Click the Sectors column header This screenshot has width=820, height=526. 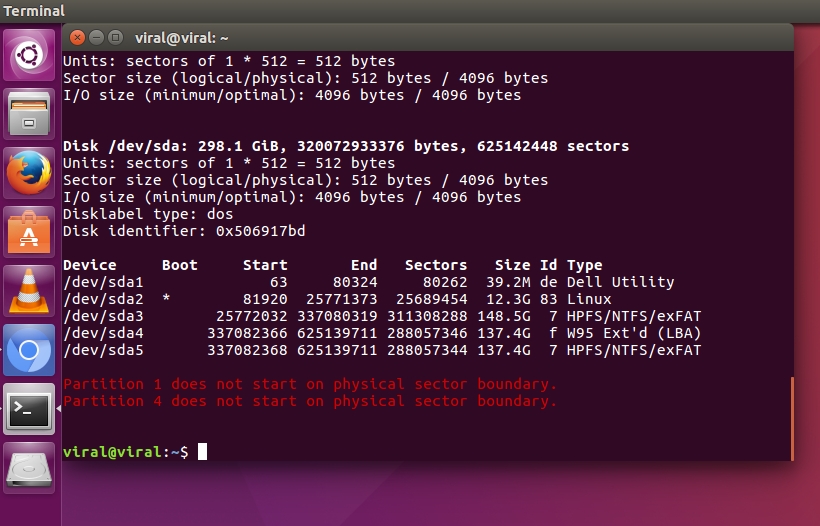click(x=436, y=265)
